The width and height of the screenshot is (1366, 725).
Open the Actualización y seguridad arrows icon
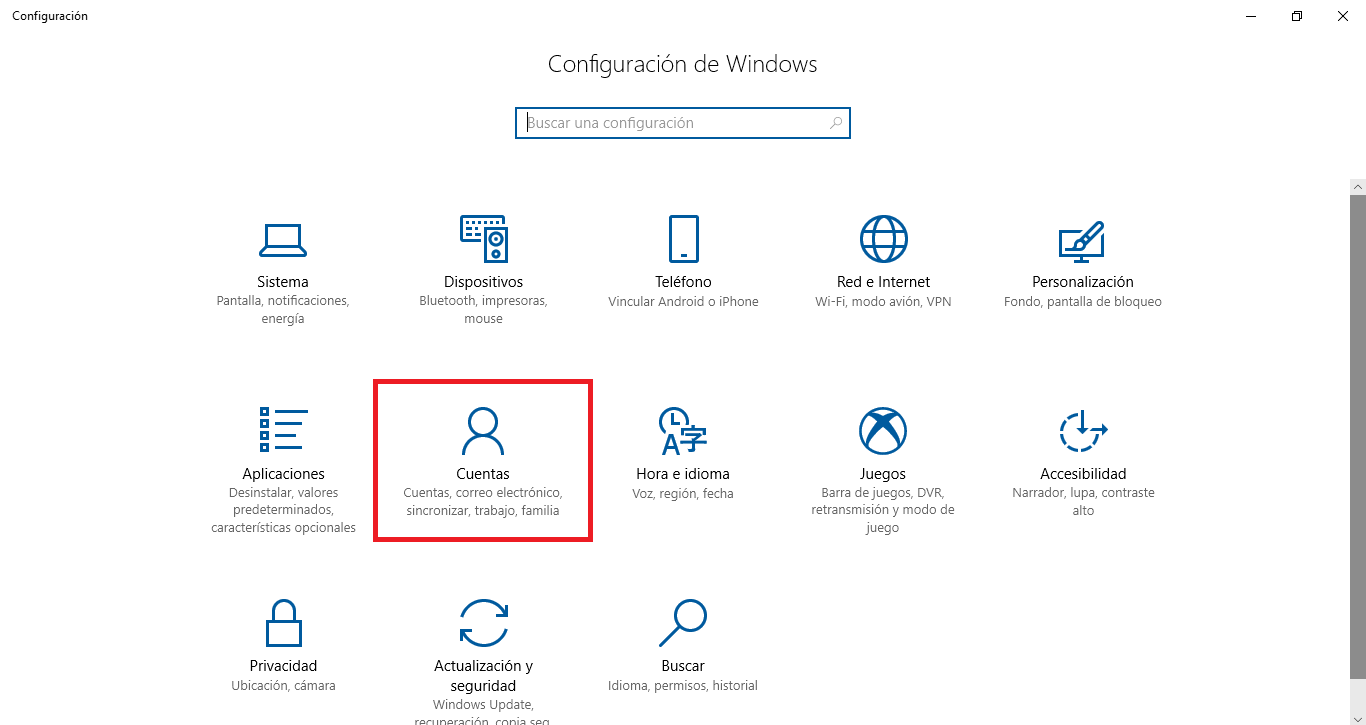click(484, 622)
